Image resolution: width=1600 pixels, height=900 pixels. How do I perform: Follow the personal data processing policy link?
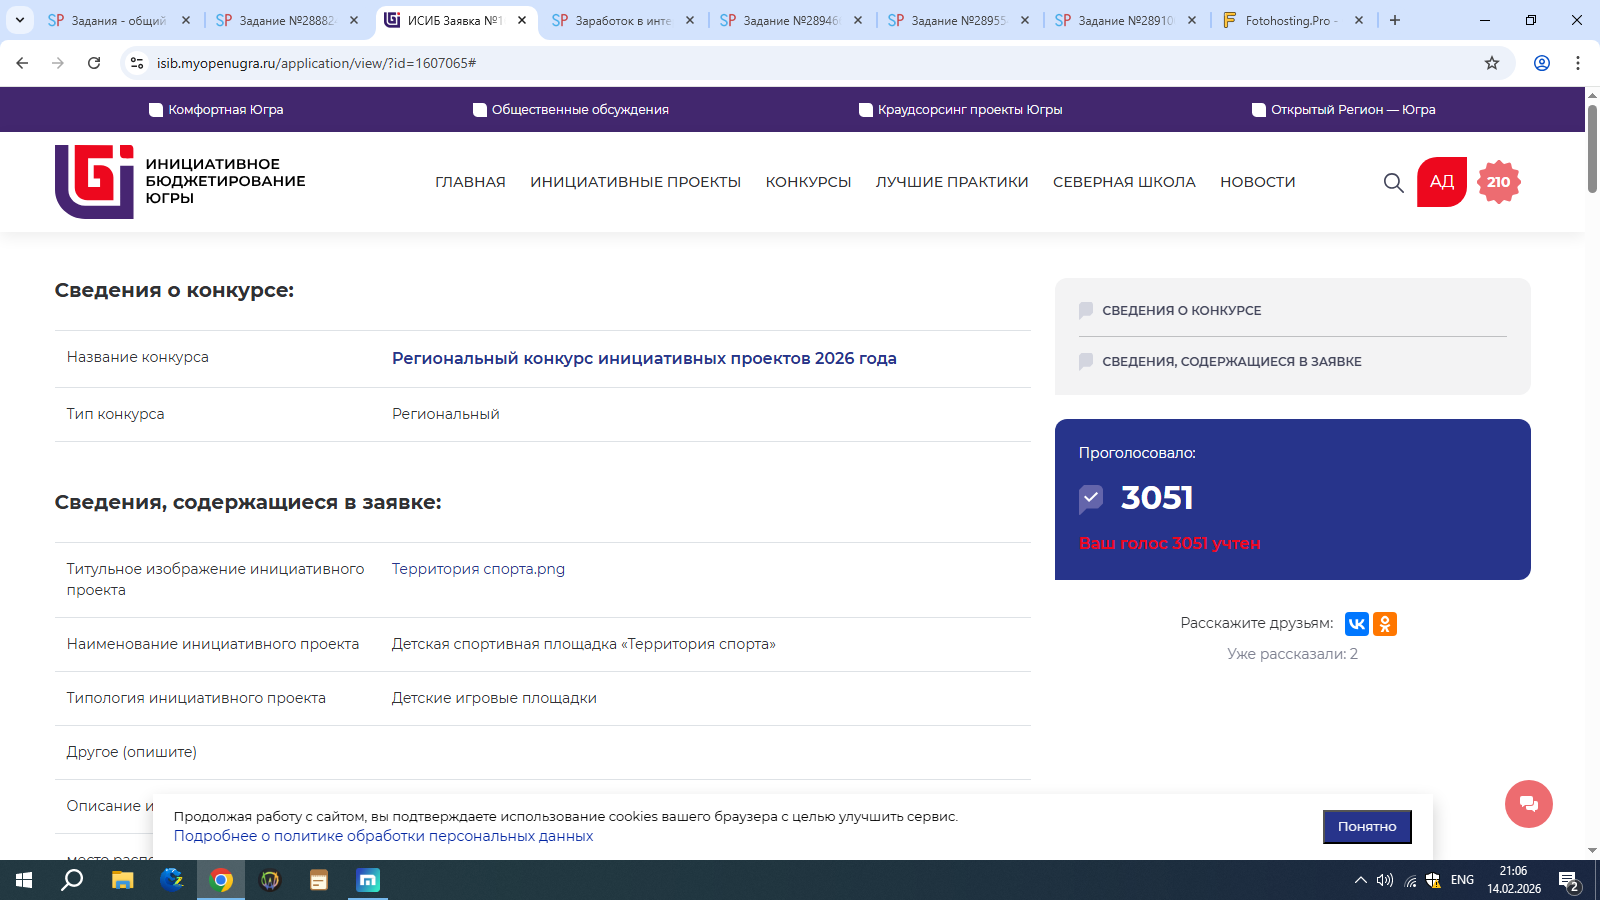coord(383,836)
